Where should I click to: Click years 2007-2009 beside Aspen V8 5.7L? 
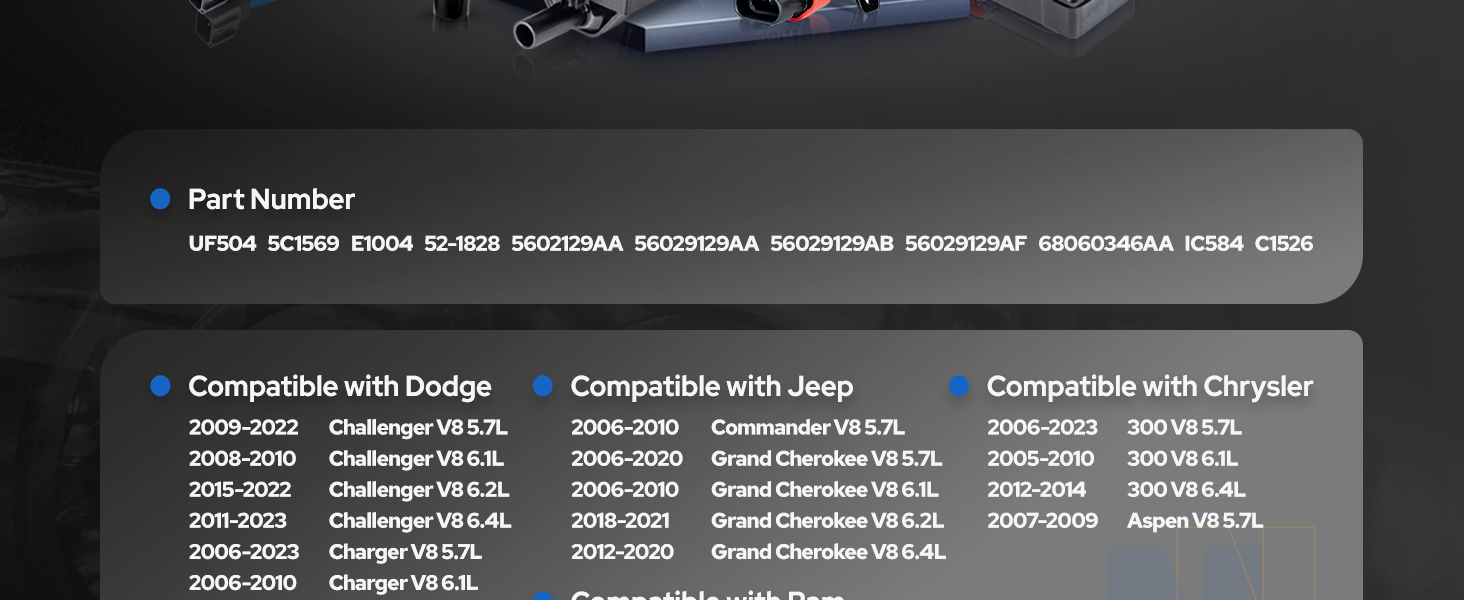click(1042, 520)
